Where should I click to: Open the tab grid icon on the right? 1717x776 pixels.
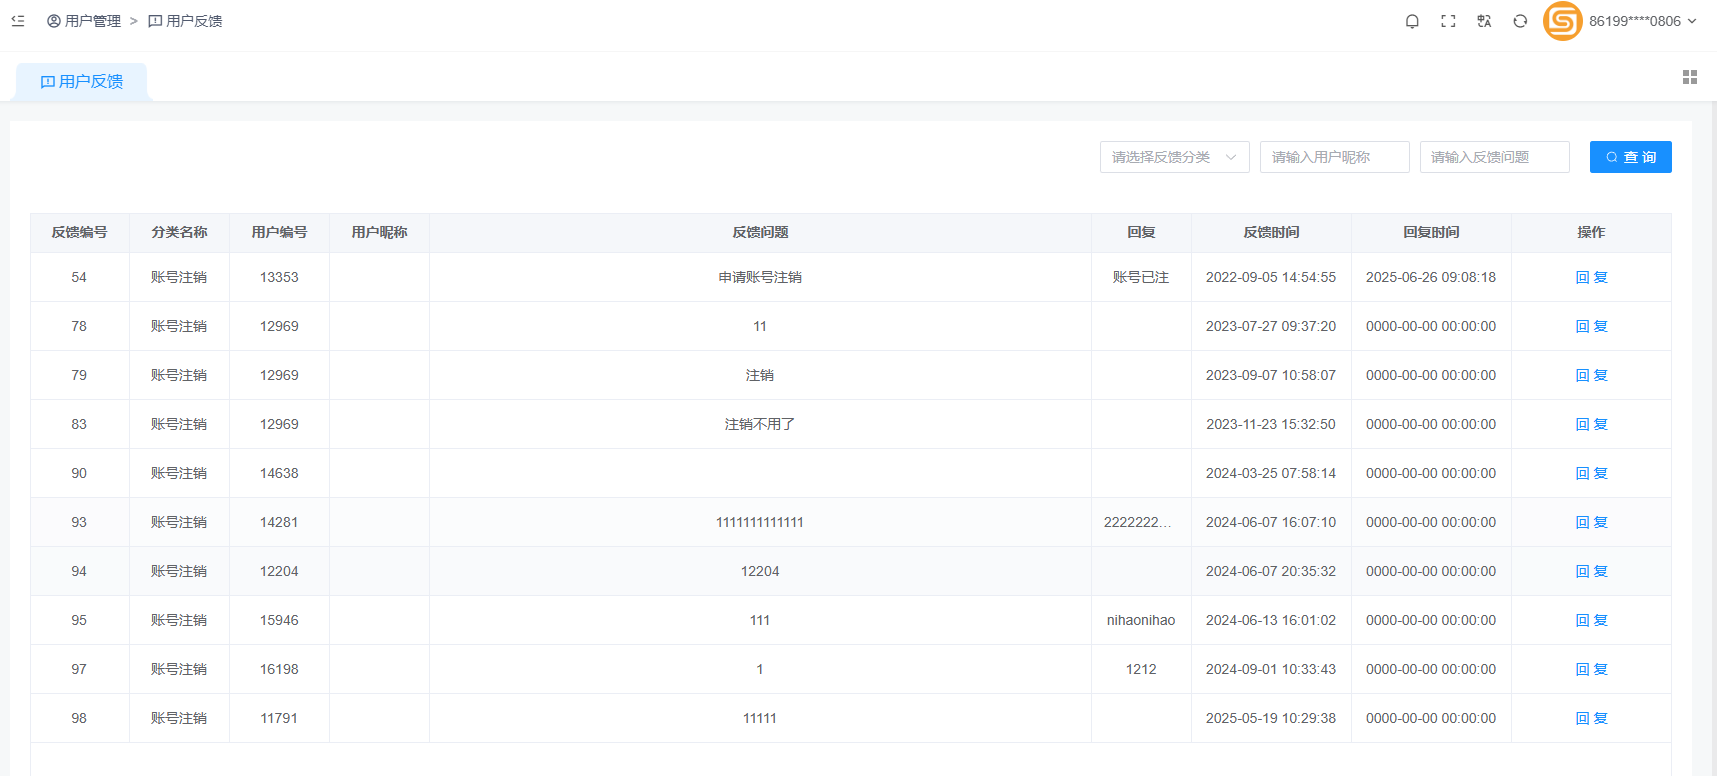click(x=1690, y=77)
